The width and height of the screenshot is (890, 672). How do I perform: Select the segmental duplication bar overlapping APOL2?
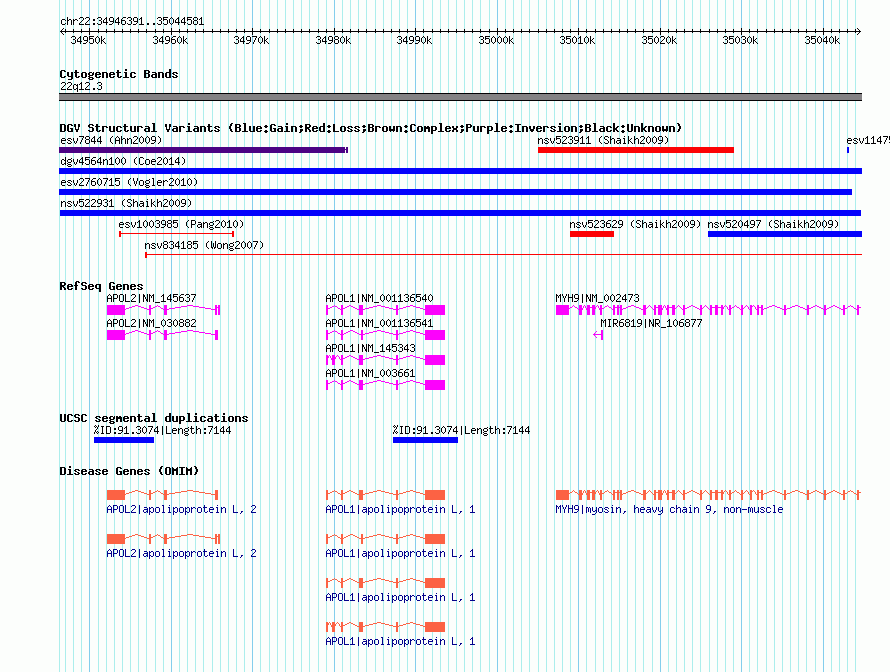coord(124,440)
